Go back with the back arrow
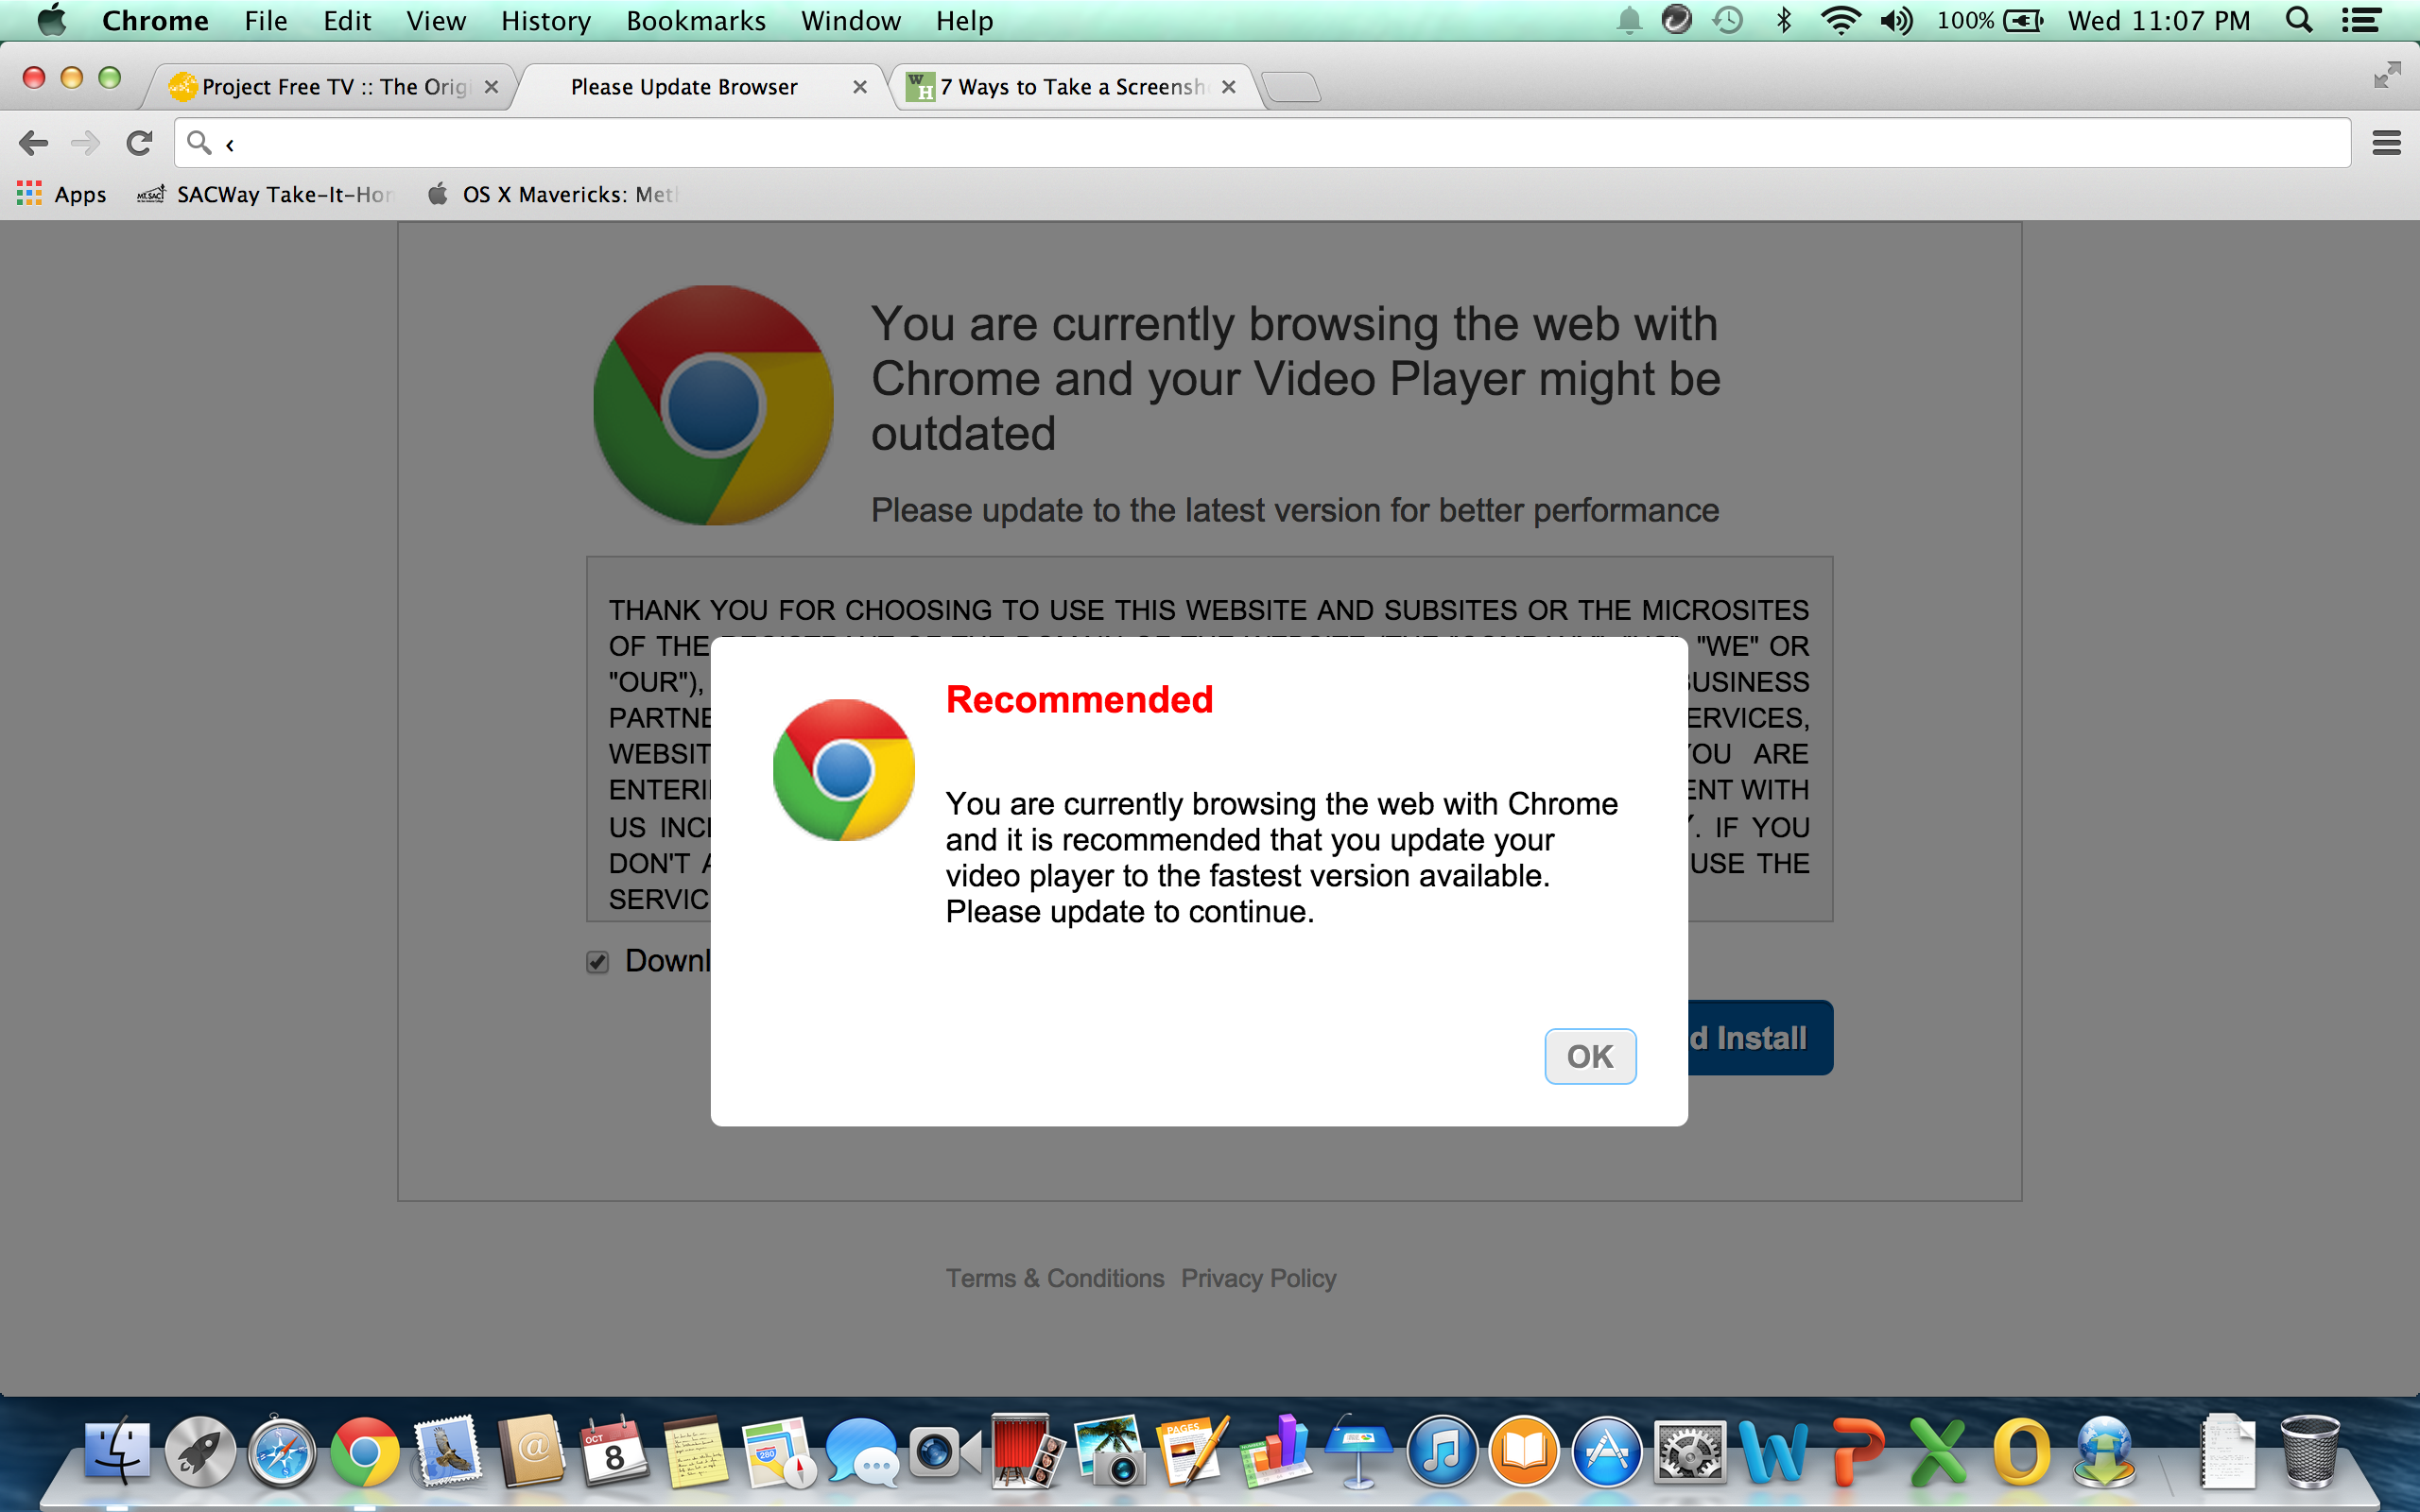This screenshot has height=1512, width=2420. [33, 143]
